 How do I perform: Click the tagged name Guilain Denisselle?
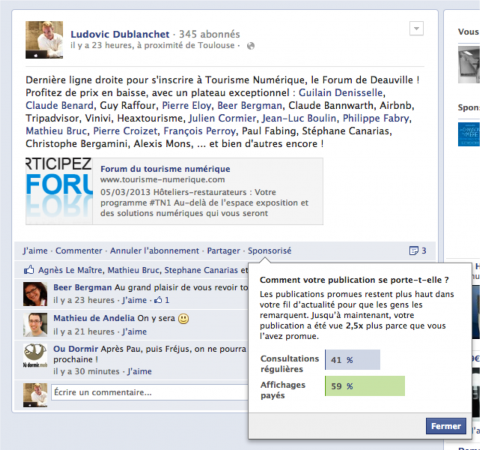click(341, 93)
